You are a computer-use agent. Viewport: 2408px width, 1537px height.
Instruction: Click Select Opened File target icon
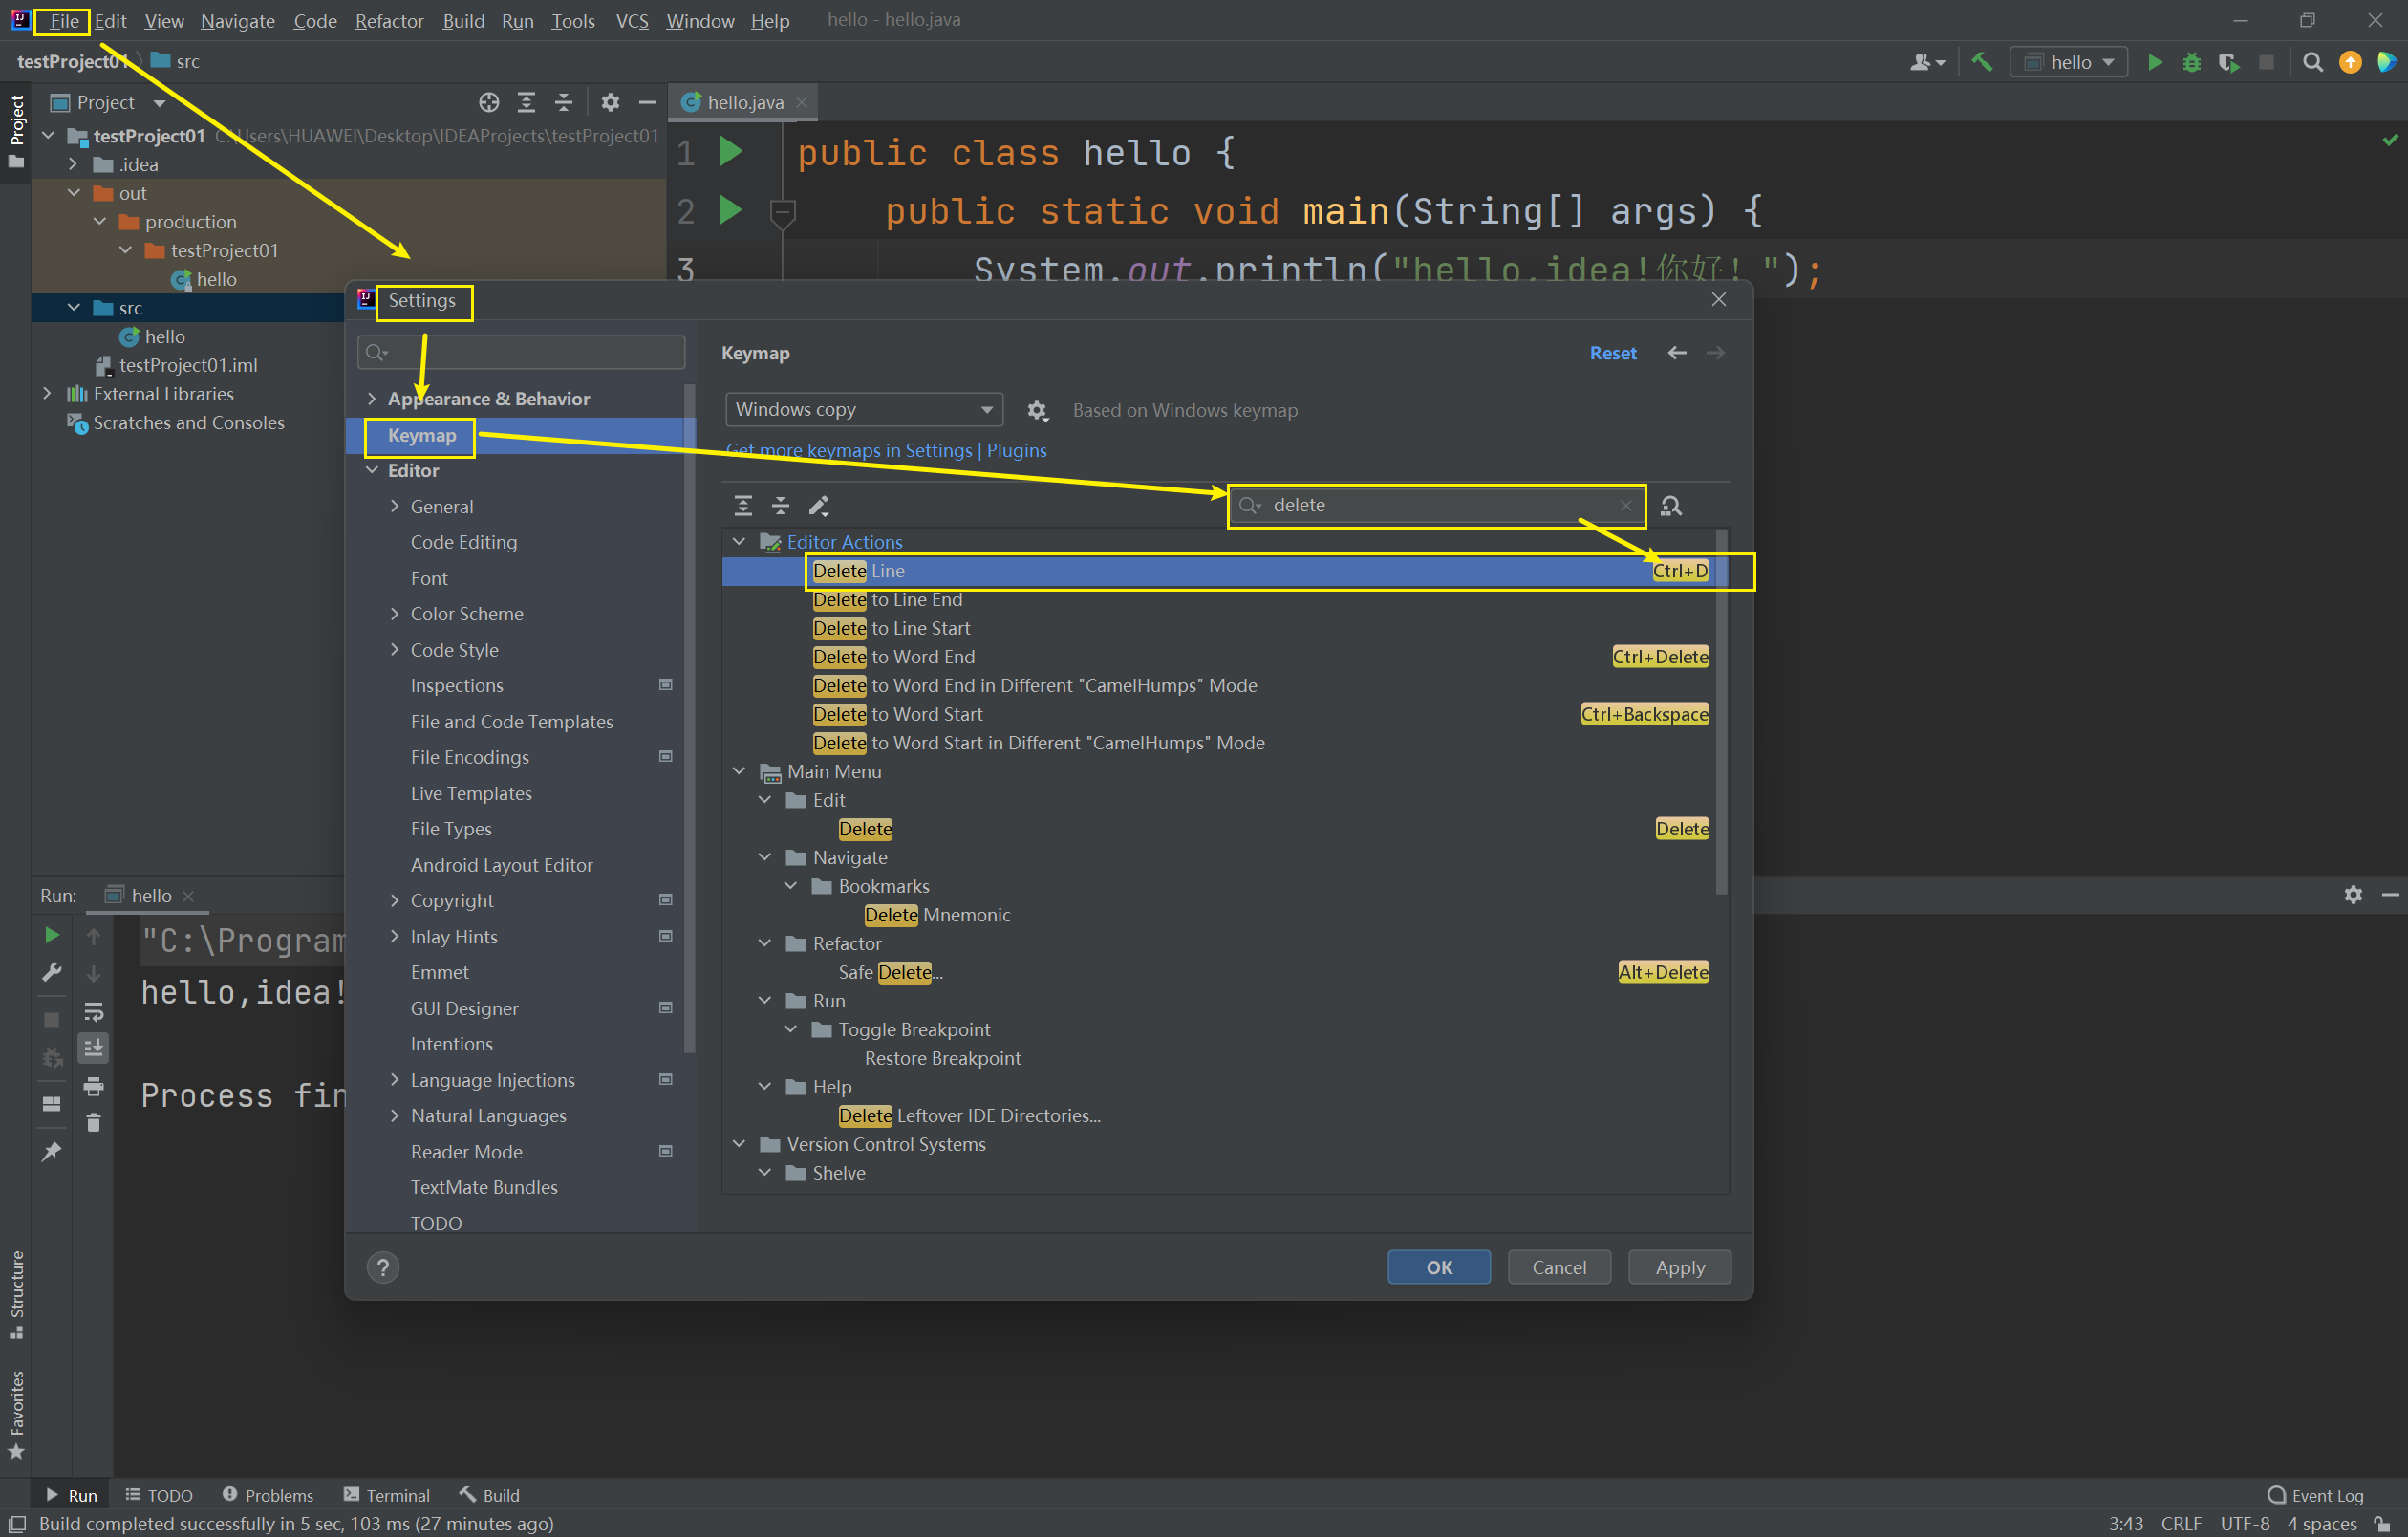coord(488,102)
